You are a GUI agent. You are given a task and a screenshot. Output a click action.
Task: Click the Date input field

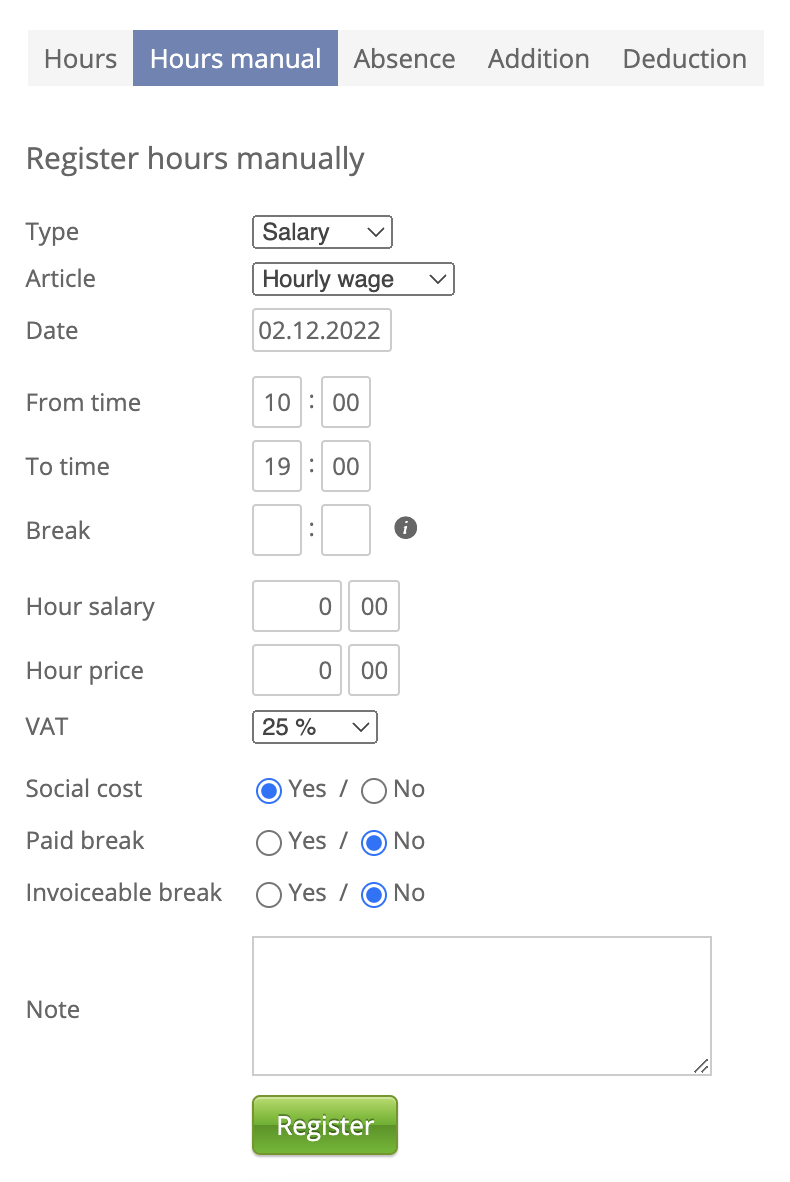point(321,331)
